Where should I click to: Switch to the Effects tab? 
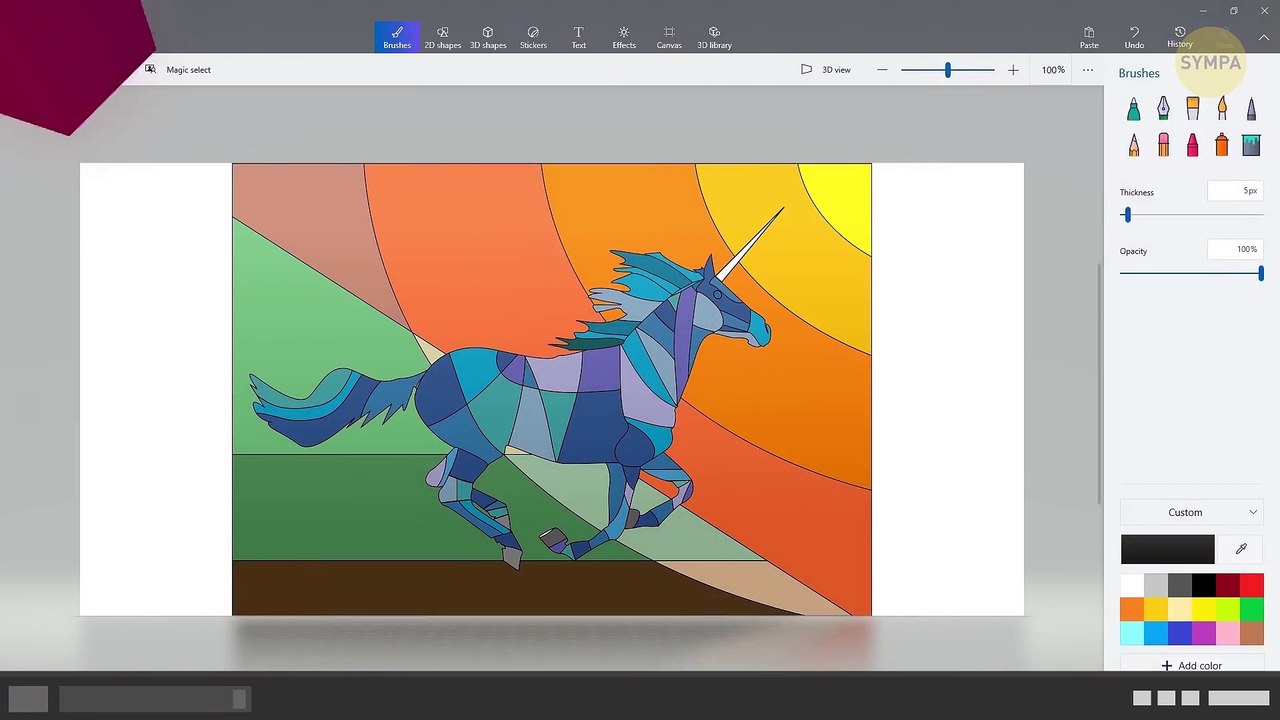624,37
